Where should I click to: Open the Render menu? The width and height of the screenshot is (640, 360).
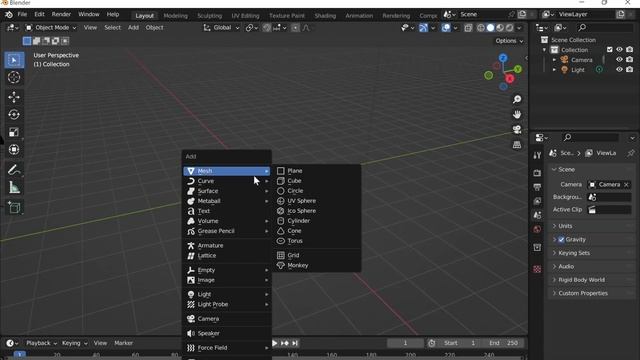(61, 14)
